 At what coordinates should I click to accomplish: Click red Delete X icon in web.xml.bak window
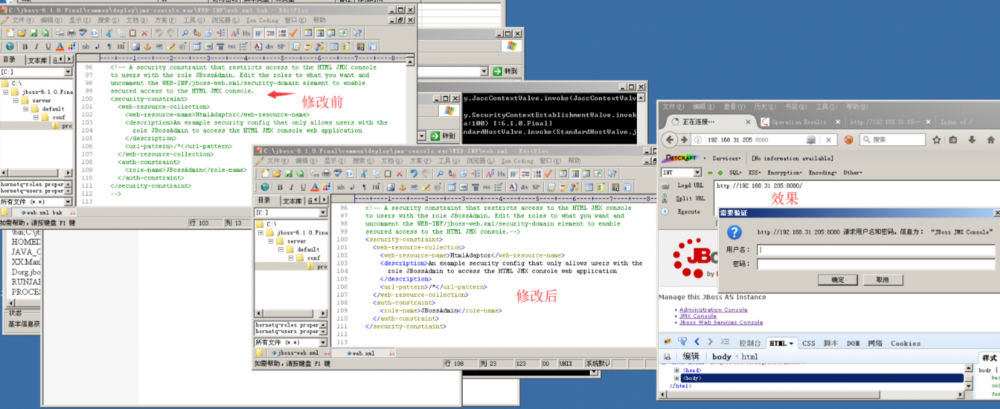(x=144, y=33)
